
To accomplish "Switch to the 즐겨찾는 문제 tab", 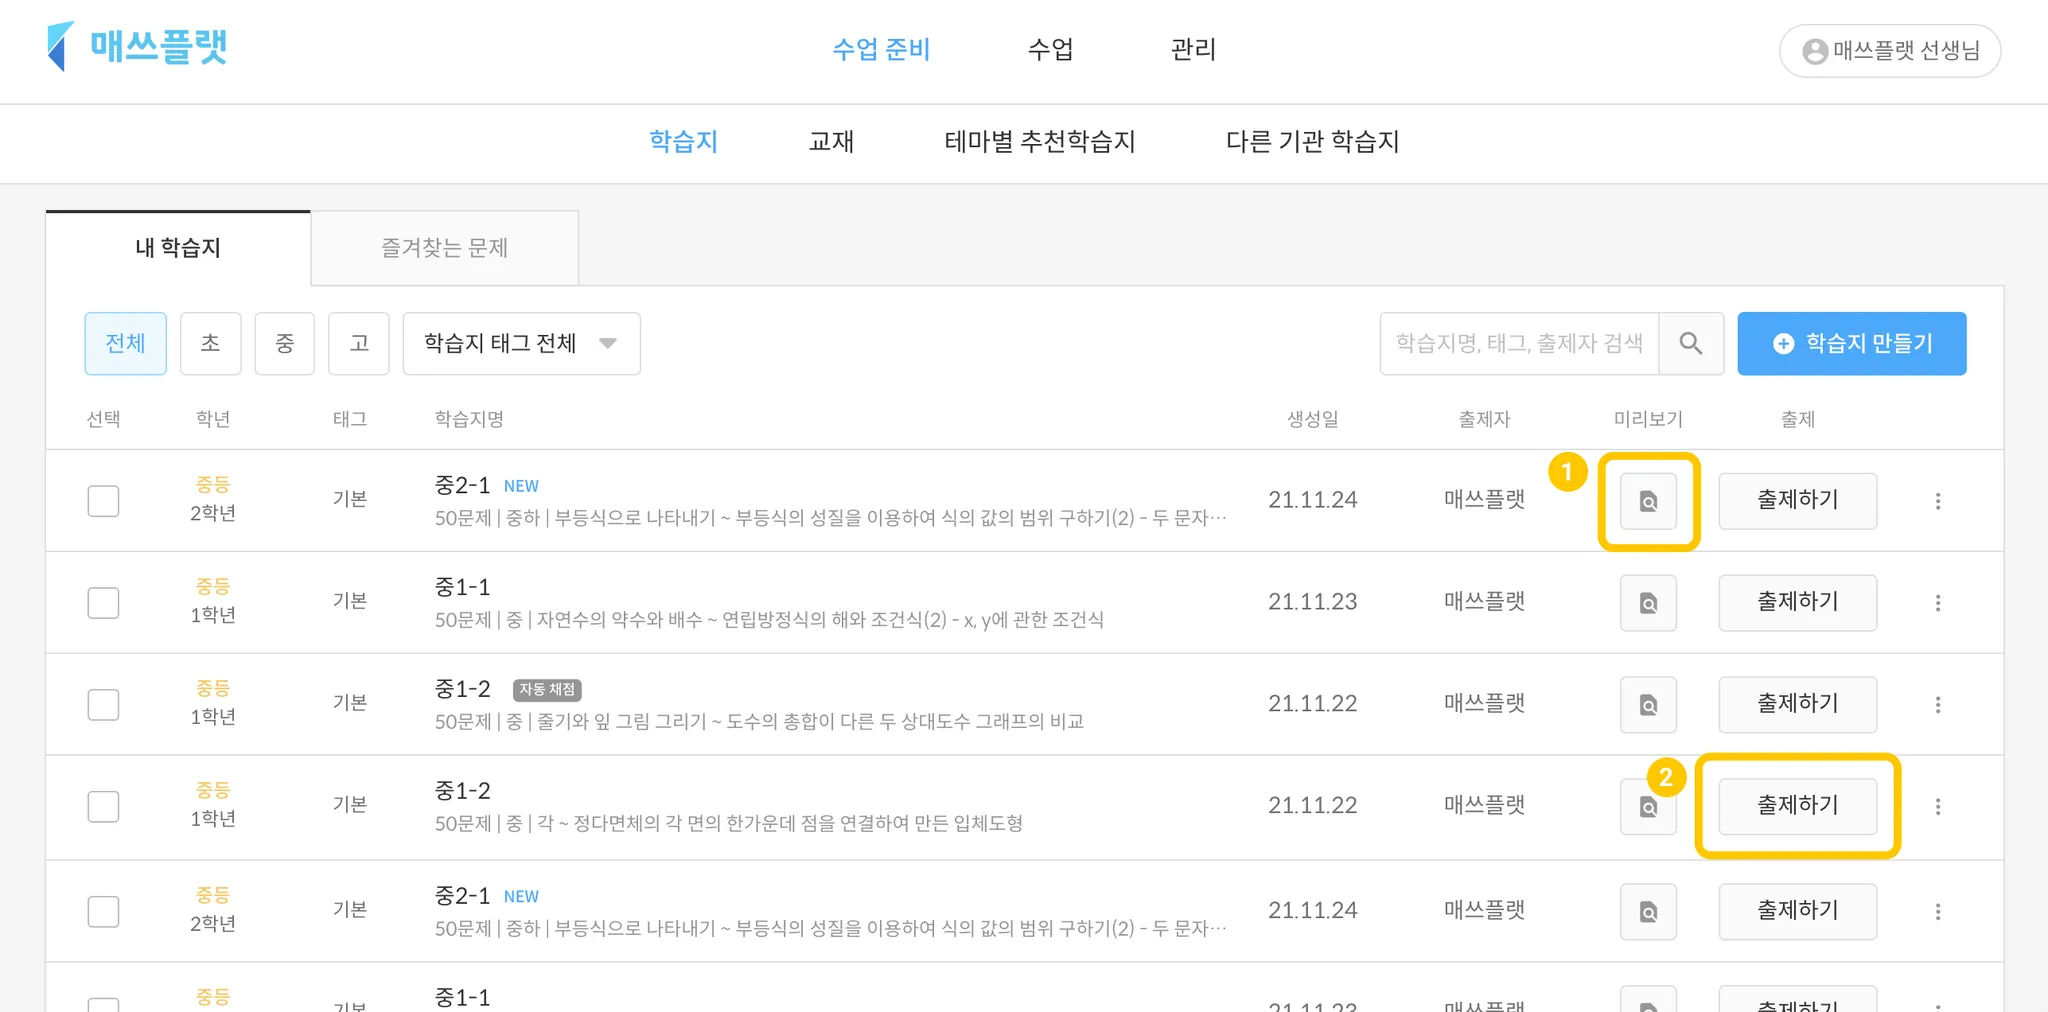I will (x=444, y=248).
